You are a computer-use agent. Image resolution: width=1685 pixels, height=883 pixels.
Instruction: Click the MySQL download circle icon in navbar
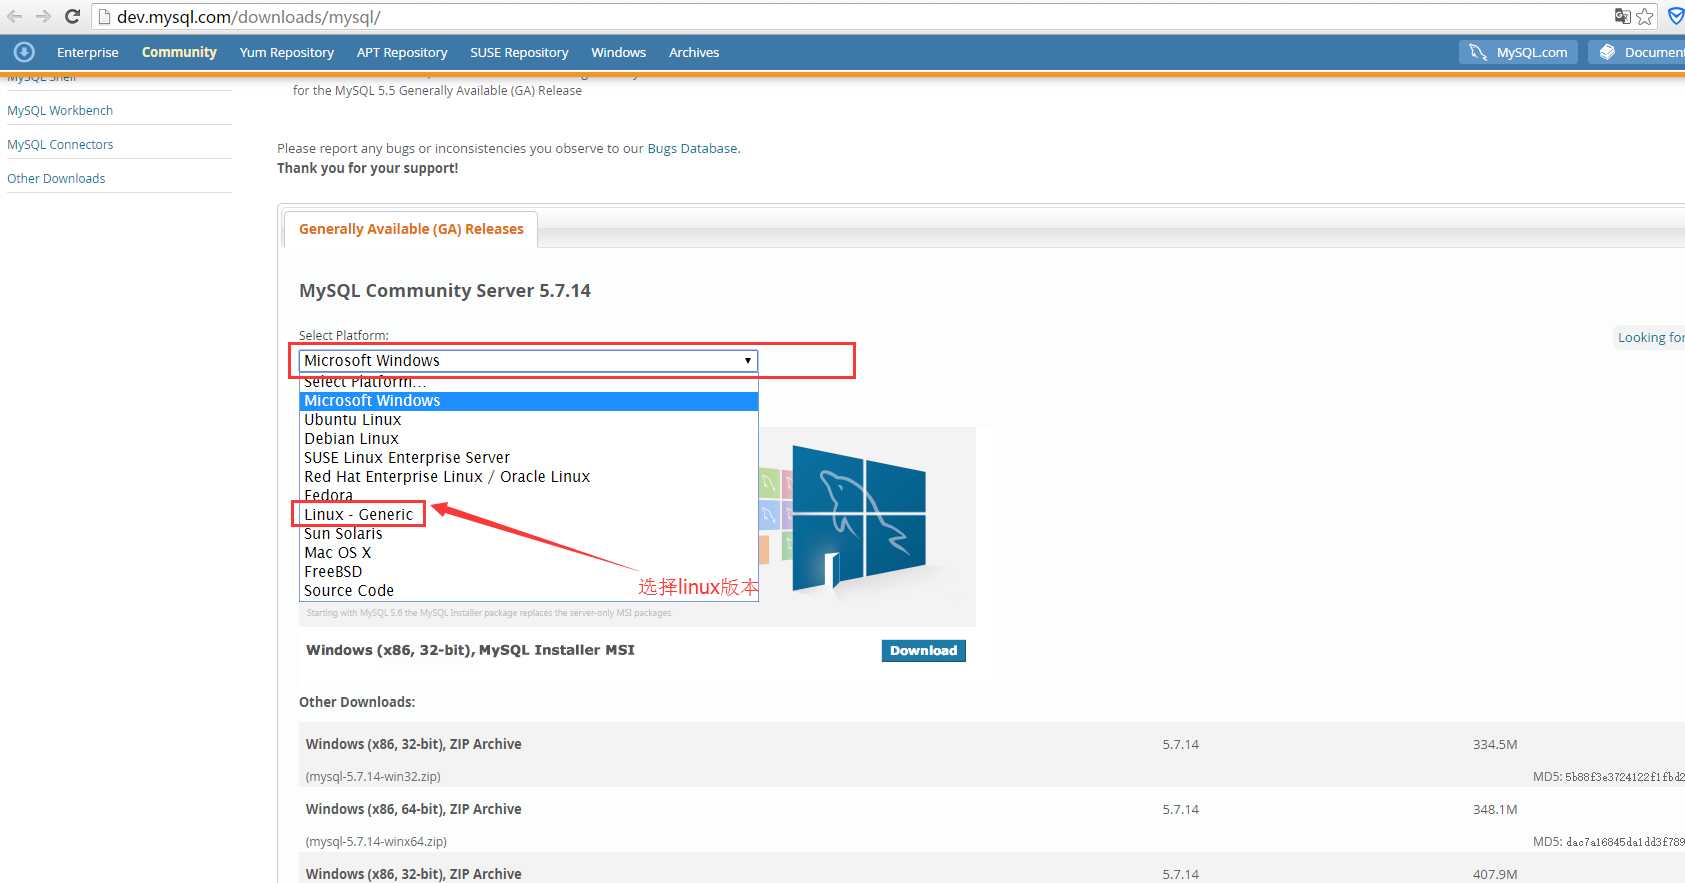(x=24, y=52)
